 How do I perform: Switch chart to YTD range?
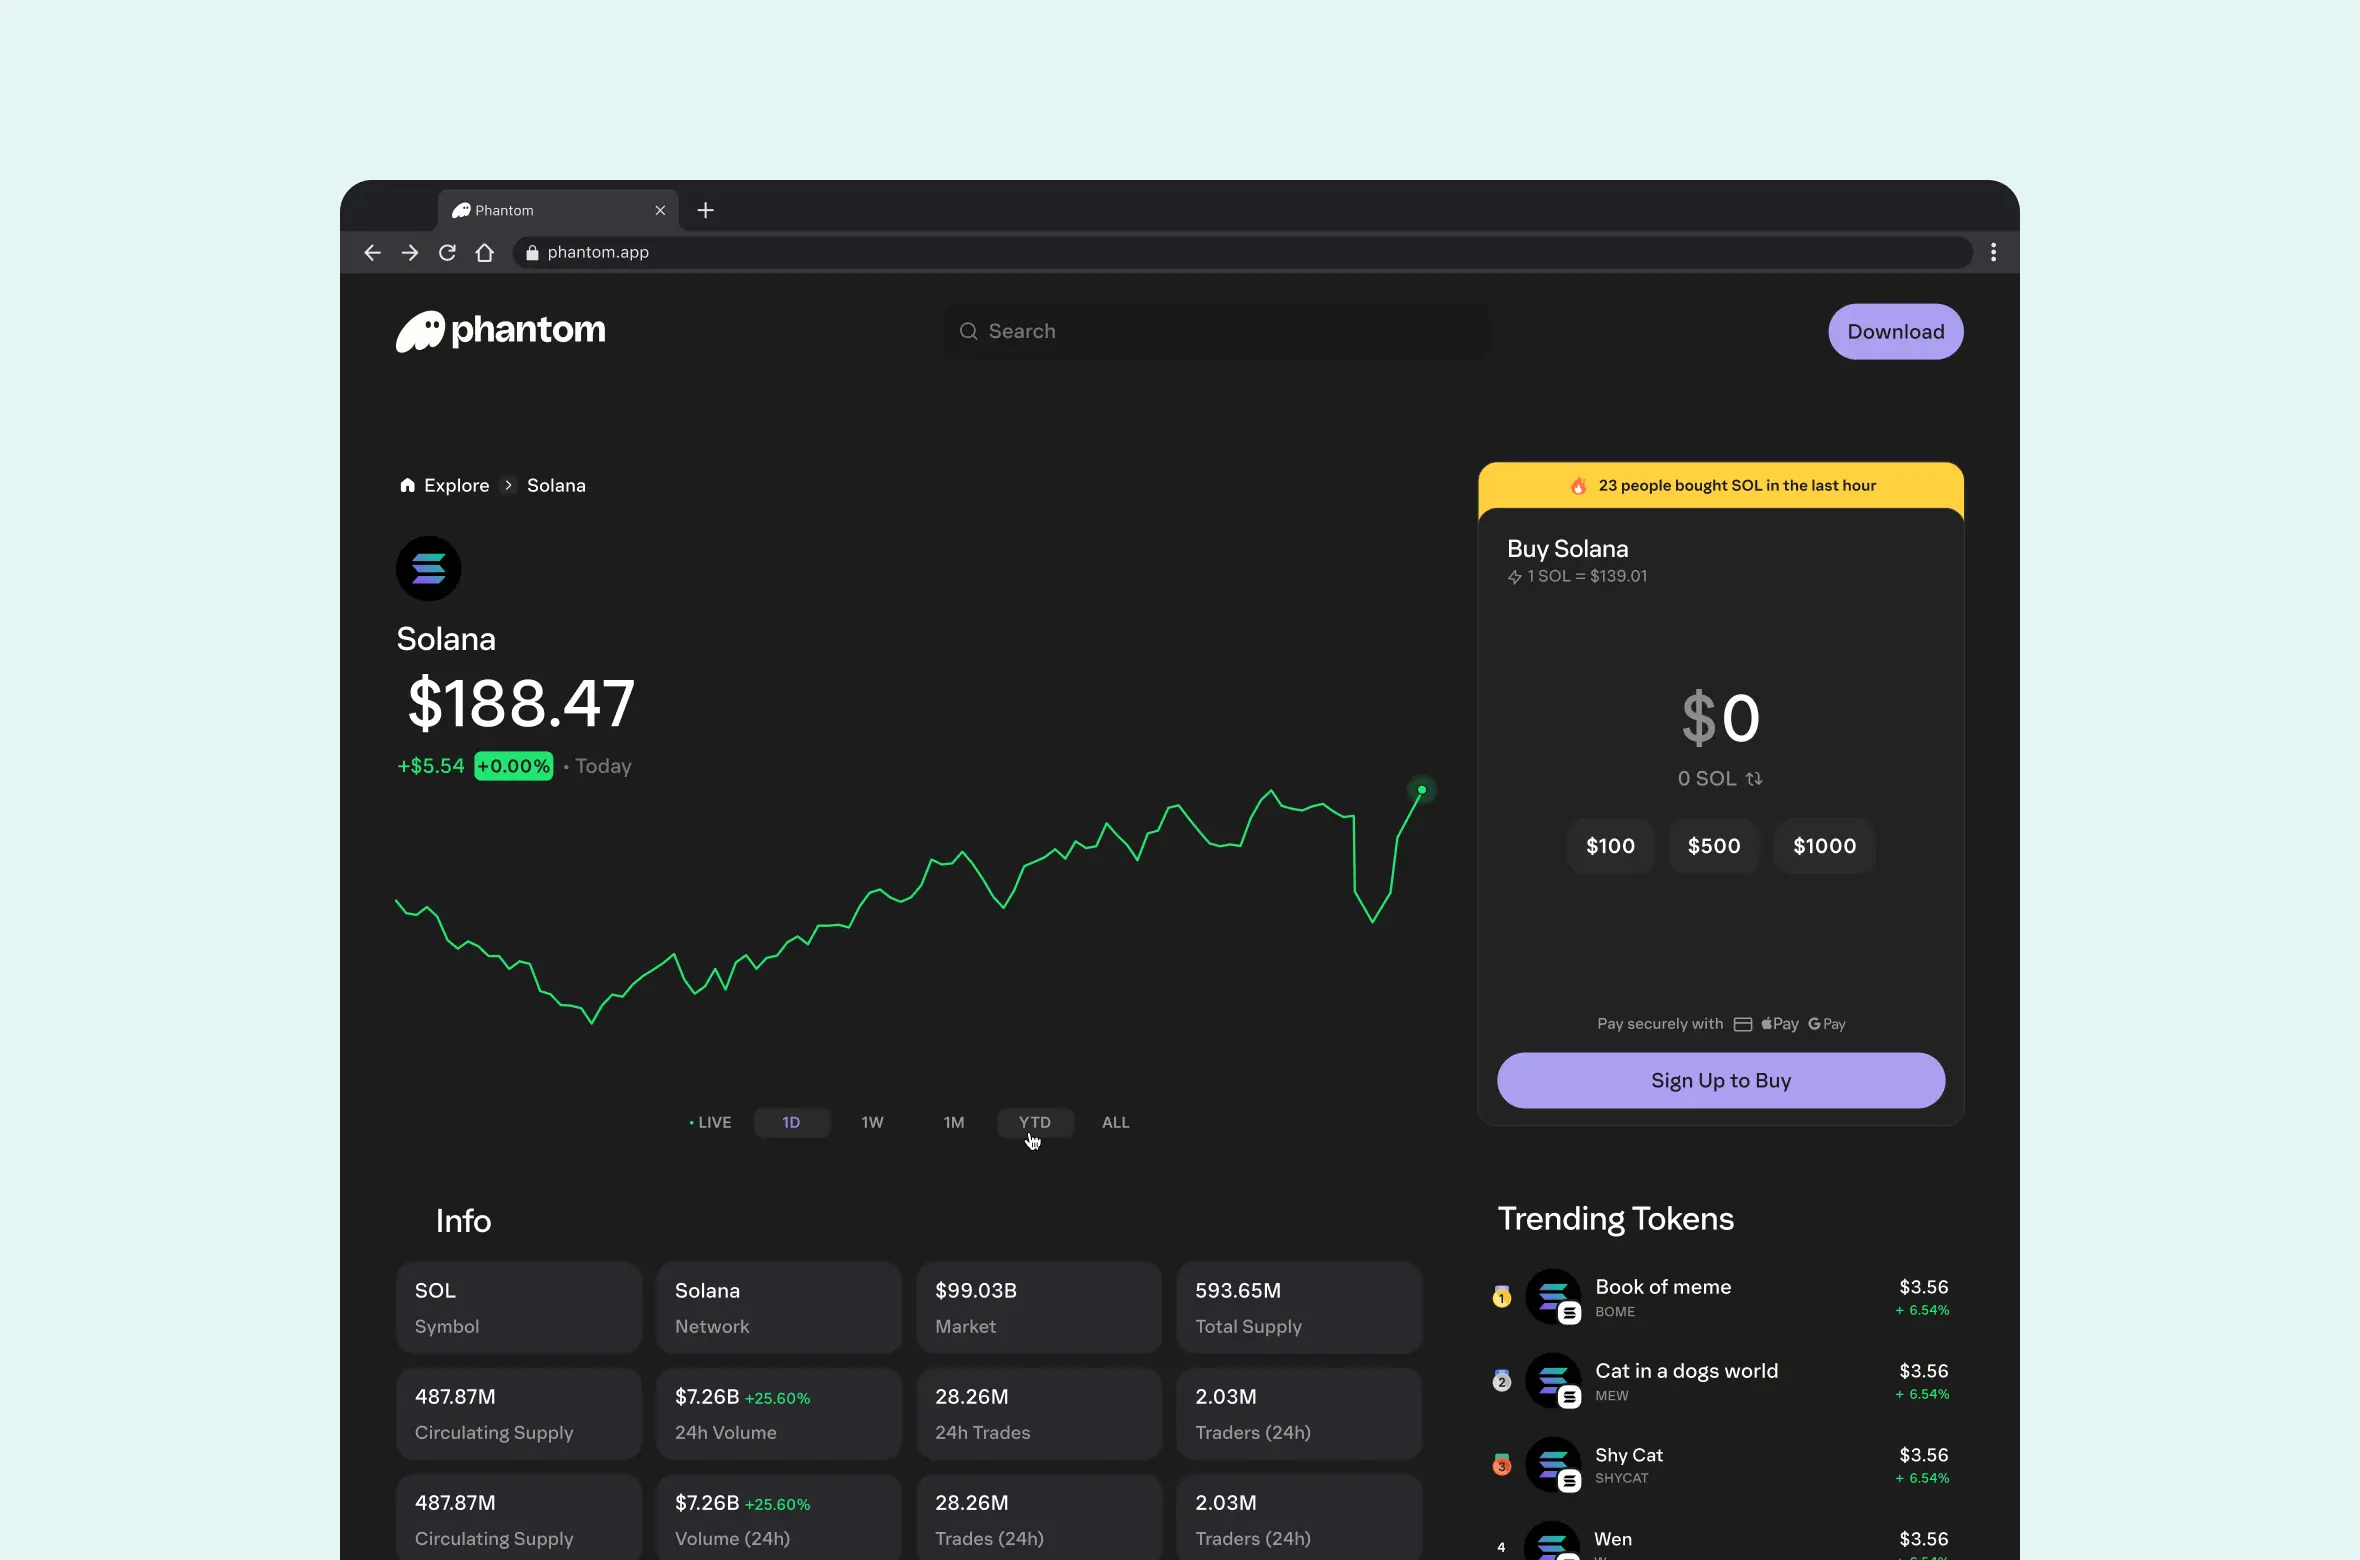tap(1035, 1123)
